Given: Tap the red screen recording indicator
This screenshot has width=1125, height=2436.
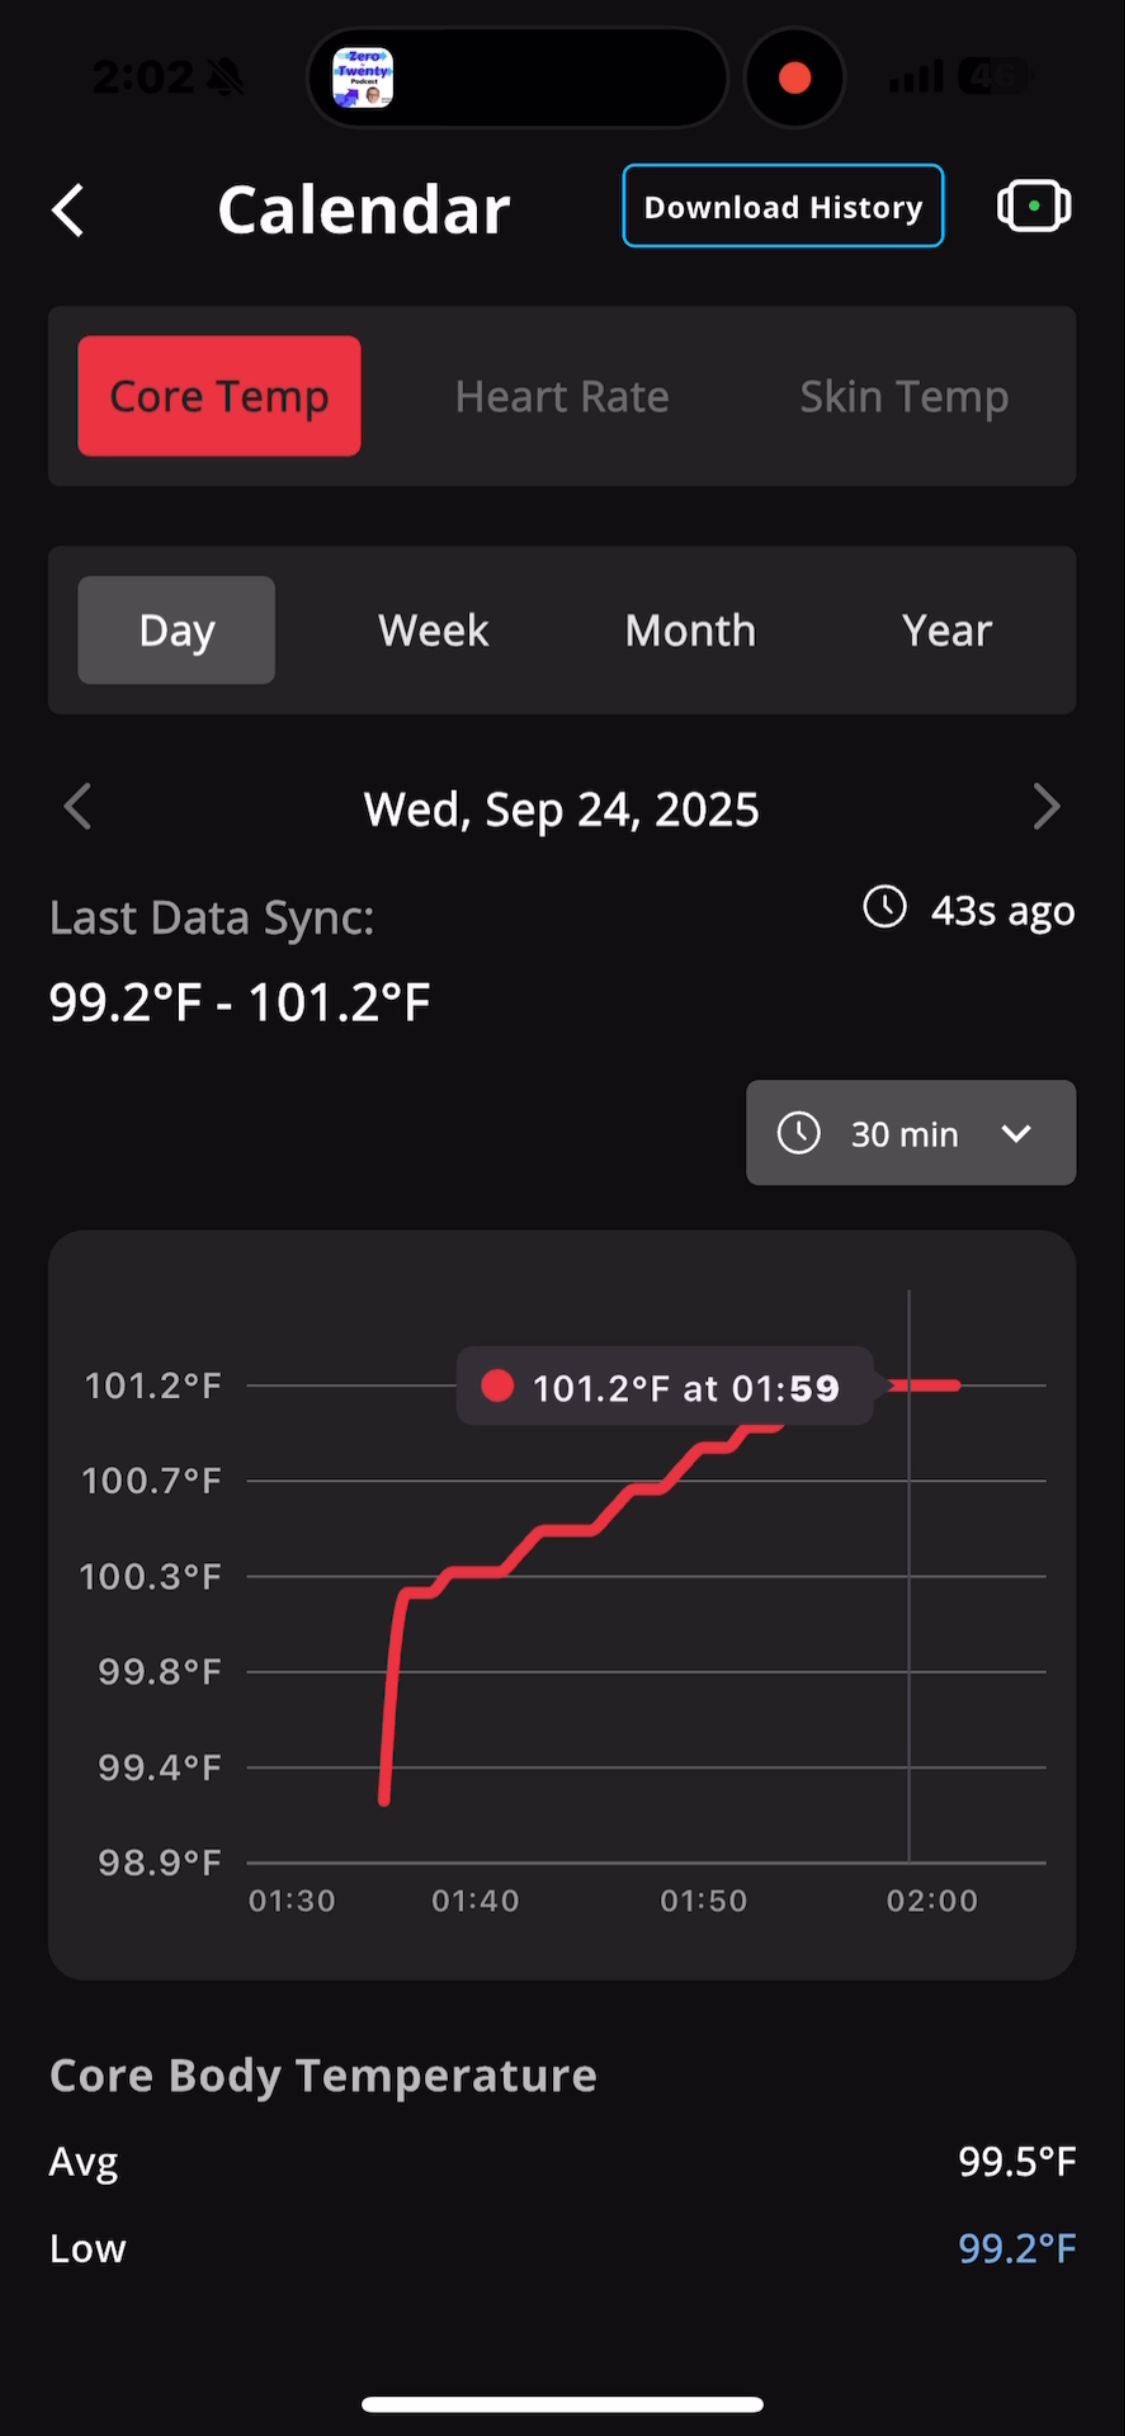Looking at the screenshot, I should [x=795, y=78].
